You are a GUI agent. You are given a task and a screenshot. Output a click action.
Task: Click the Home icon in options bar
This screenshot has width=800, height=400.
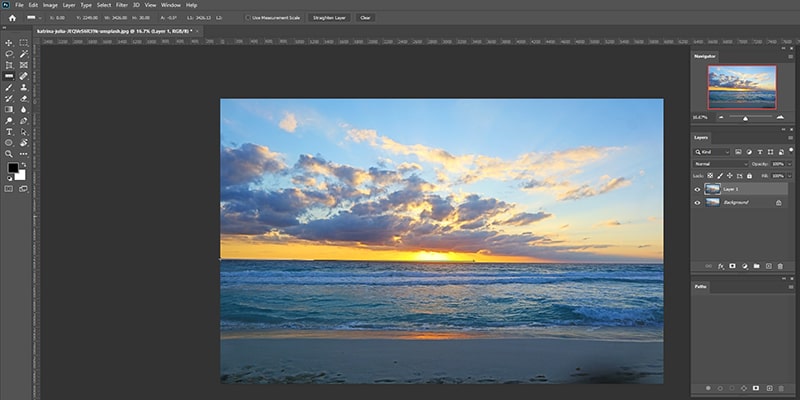[12, 18]
